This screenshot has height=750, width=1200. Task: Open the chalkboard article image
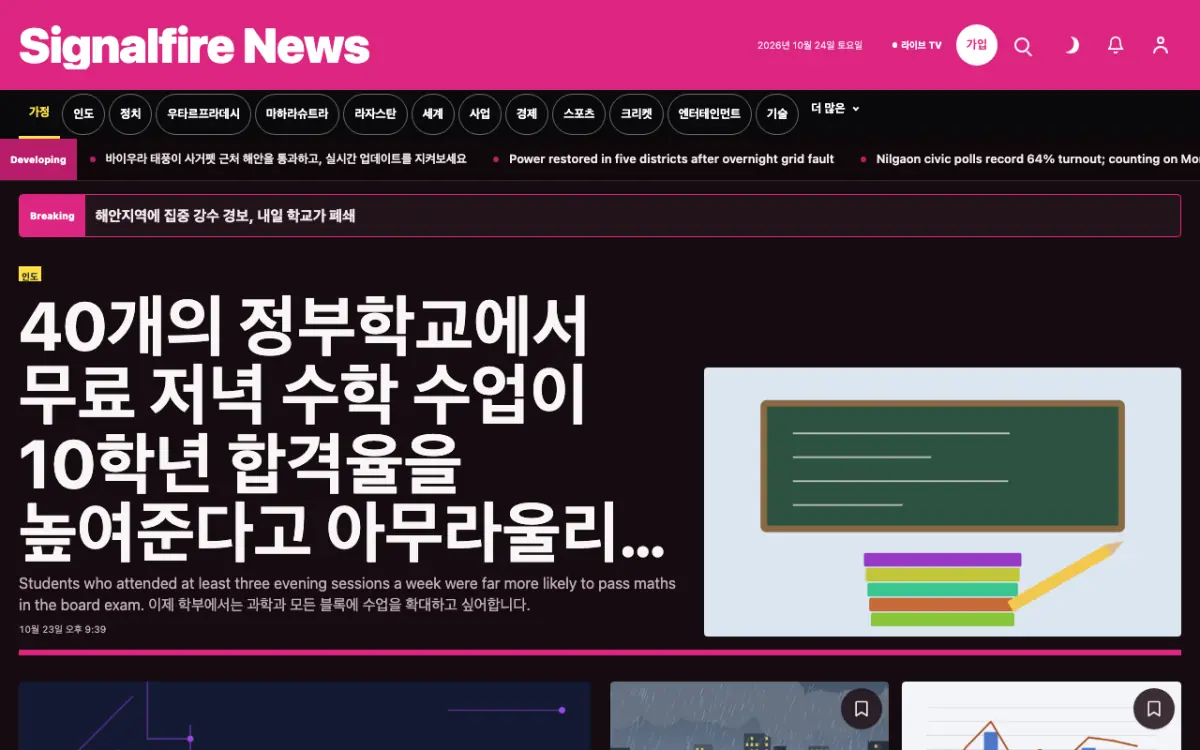coord(942,502)
